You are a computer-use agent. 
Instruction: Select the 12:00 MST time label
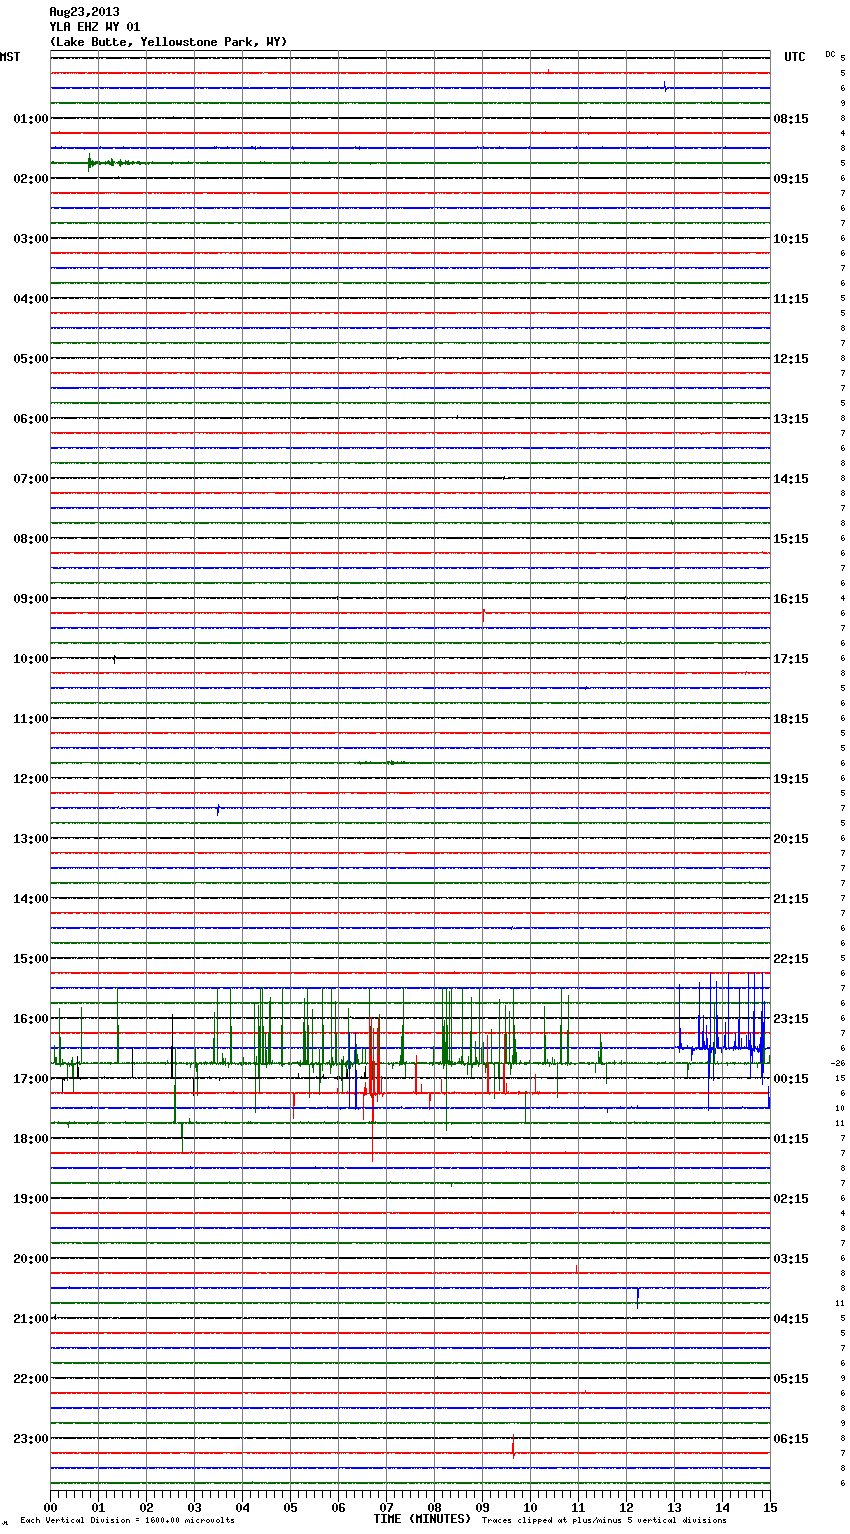tap(31, 779)
